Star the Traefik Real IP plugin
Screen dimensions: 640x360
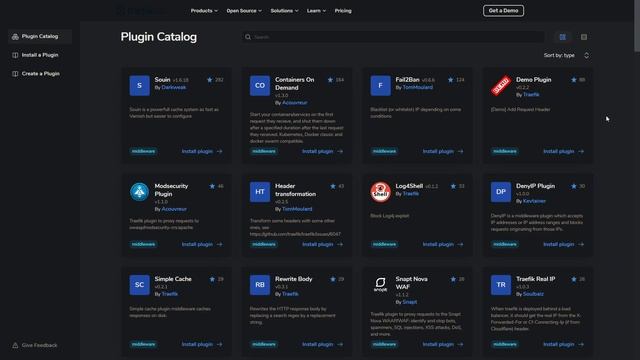(574, 279)
